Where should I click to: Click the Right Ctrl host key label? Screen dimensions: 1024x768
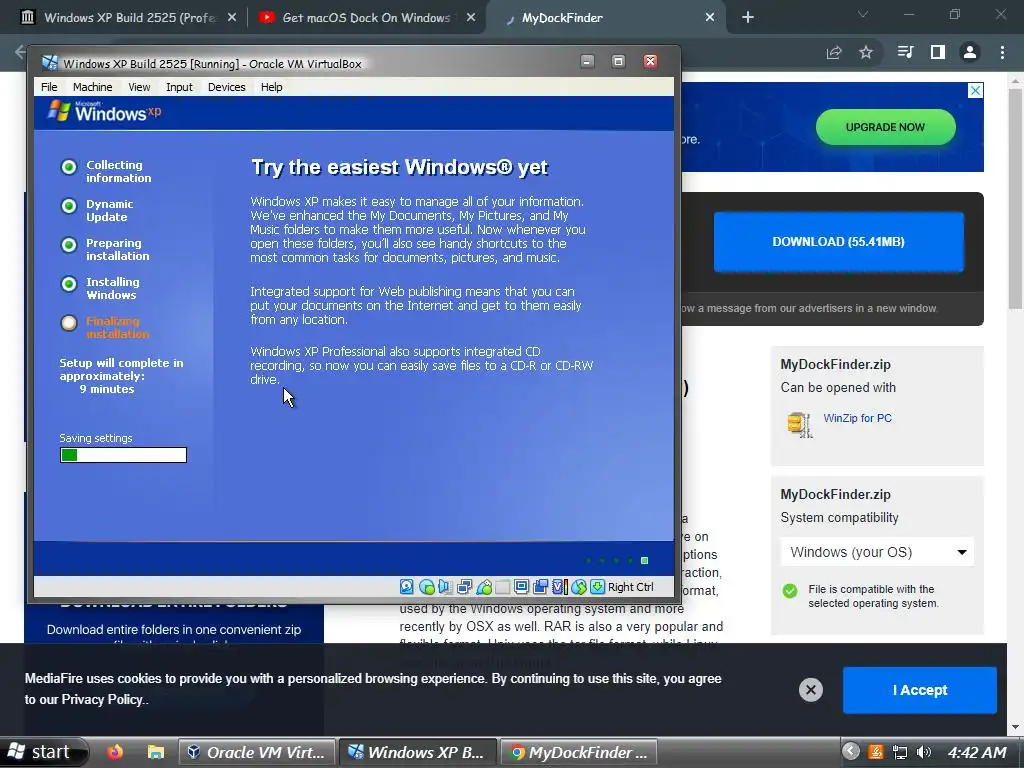coord(630,586)
